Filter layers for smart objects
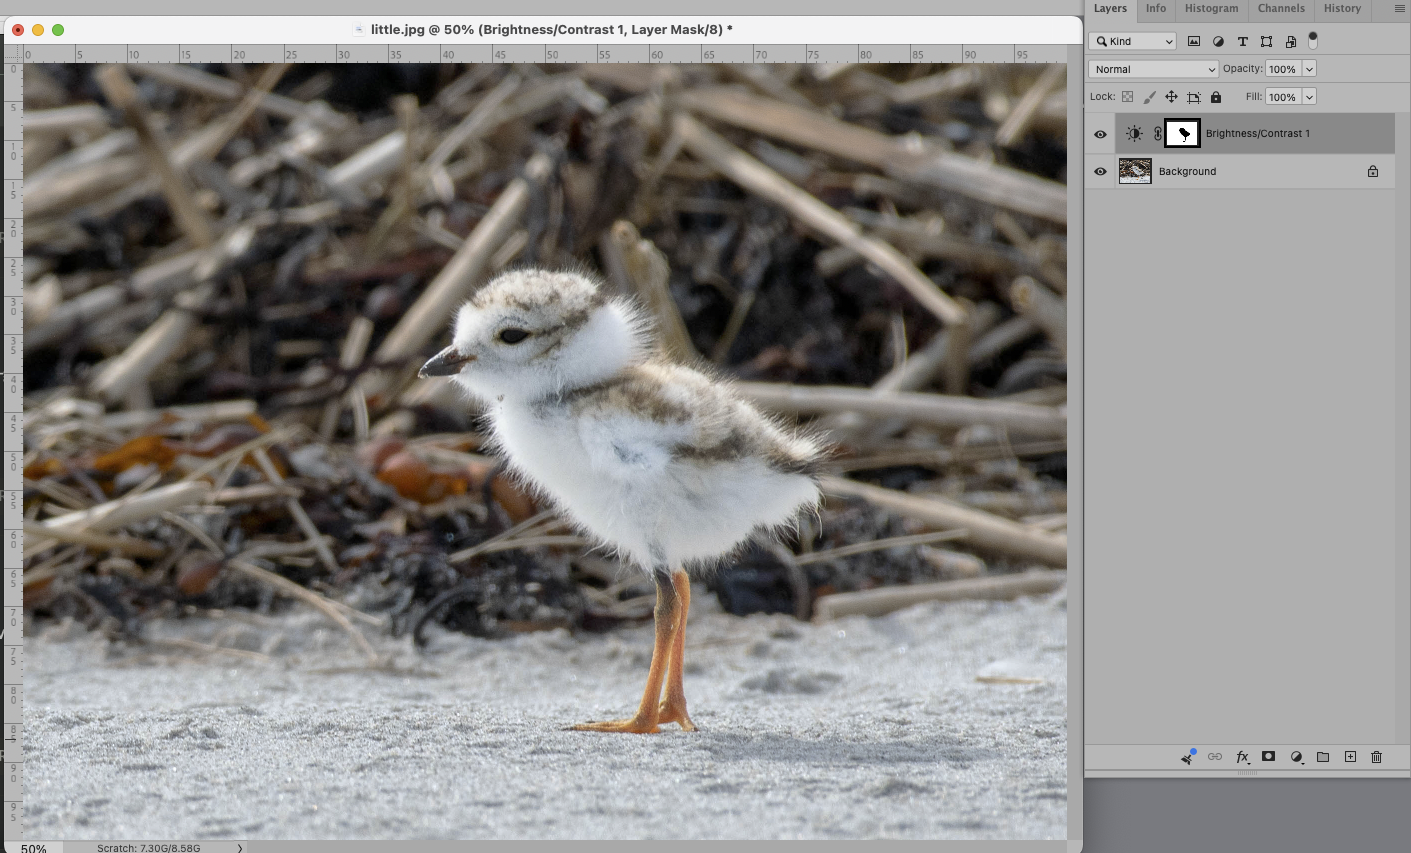This screenshot has width=1411, height=853. [1291, 41]
